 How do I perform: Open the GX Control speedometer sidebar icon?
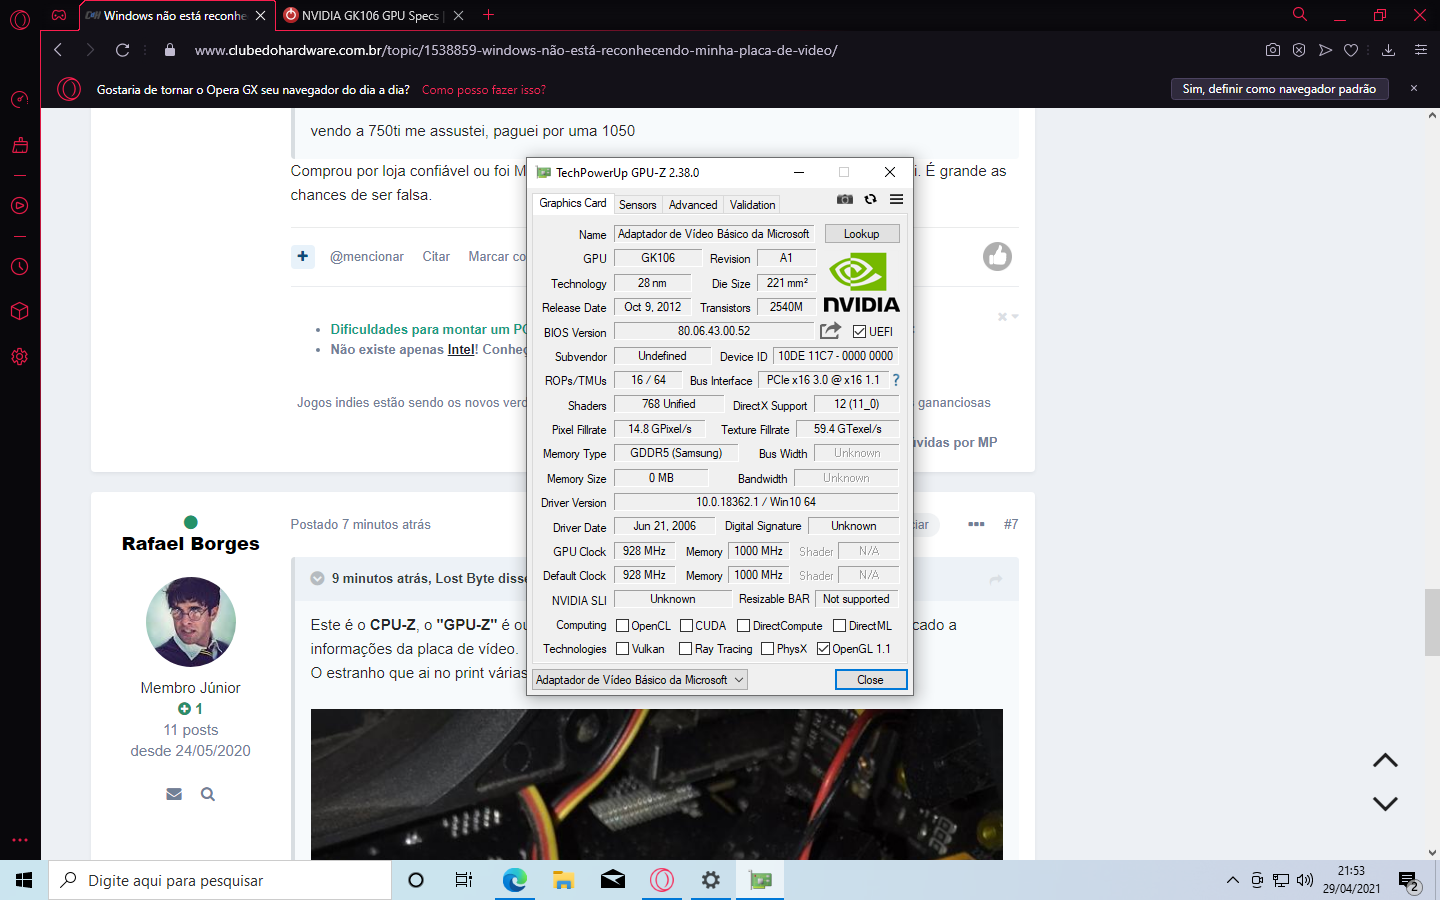19,99
